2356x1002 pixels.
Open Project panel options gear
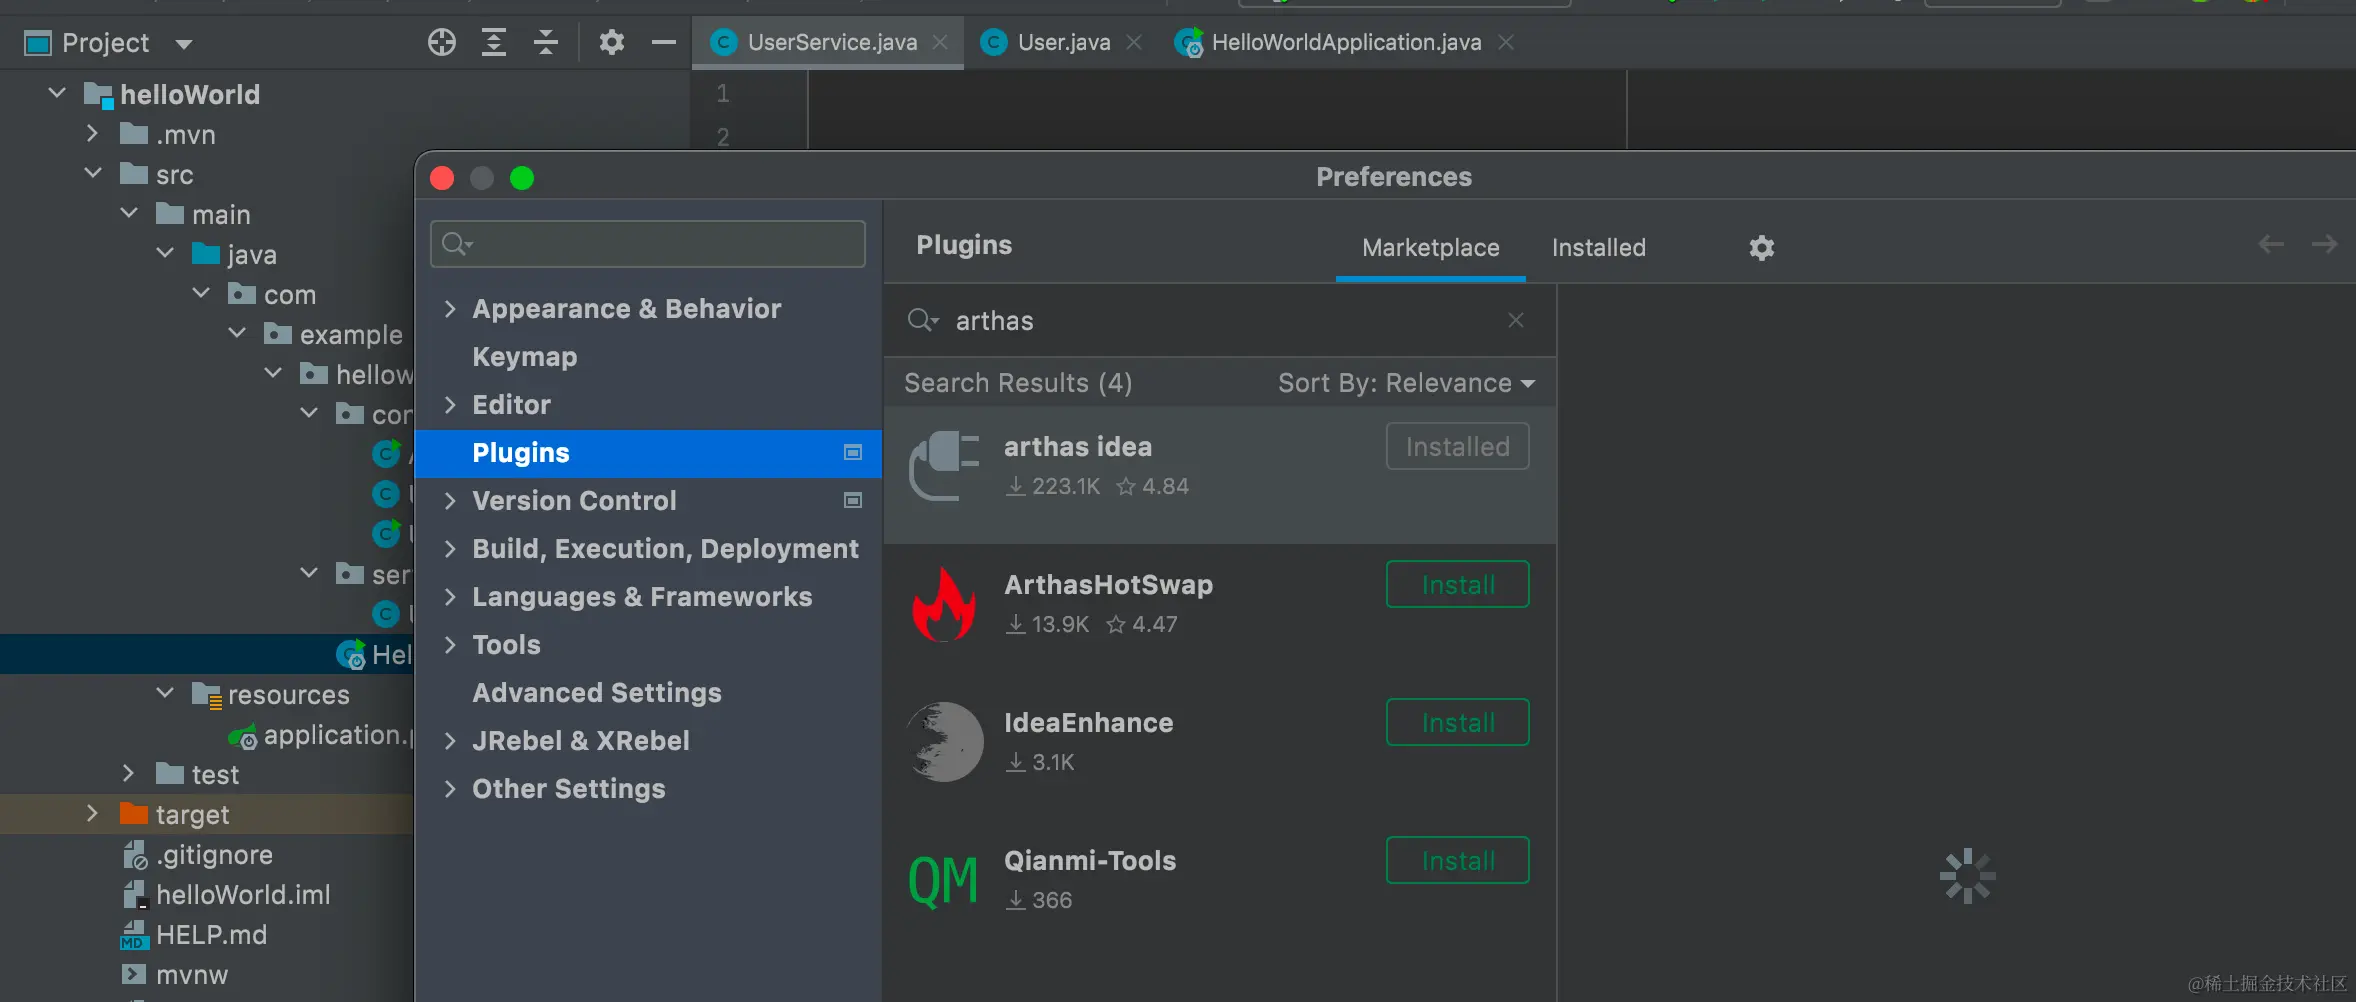tap(612, 42)
